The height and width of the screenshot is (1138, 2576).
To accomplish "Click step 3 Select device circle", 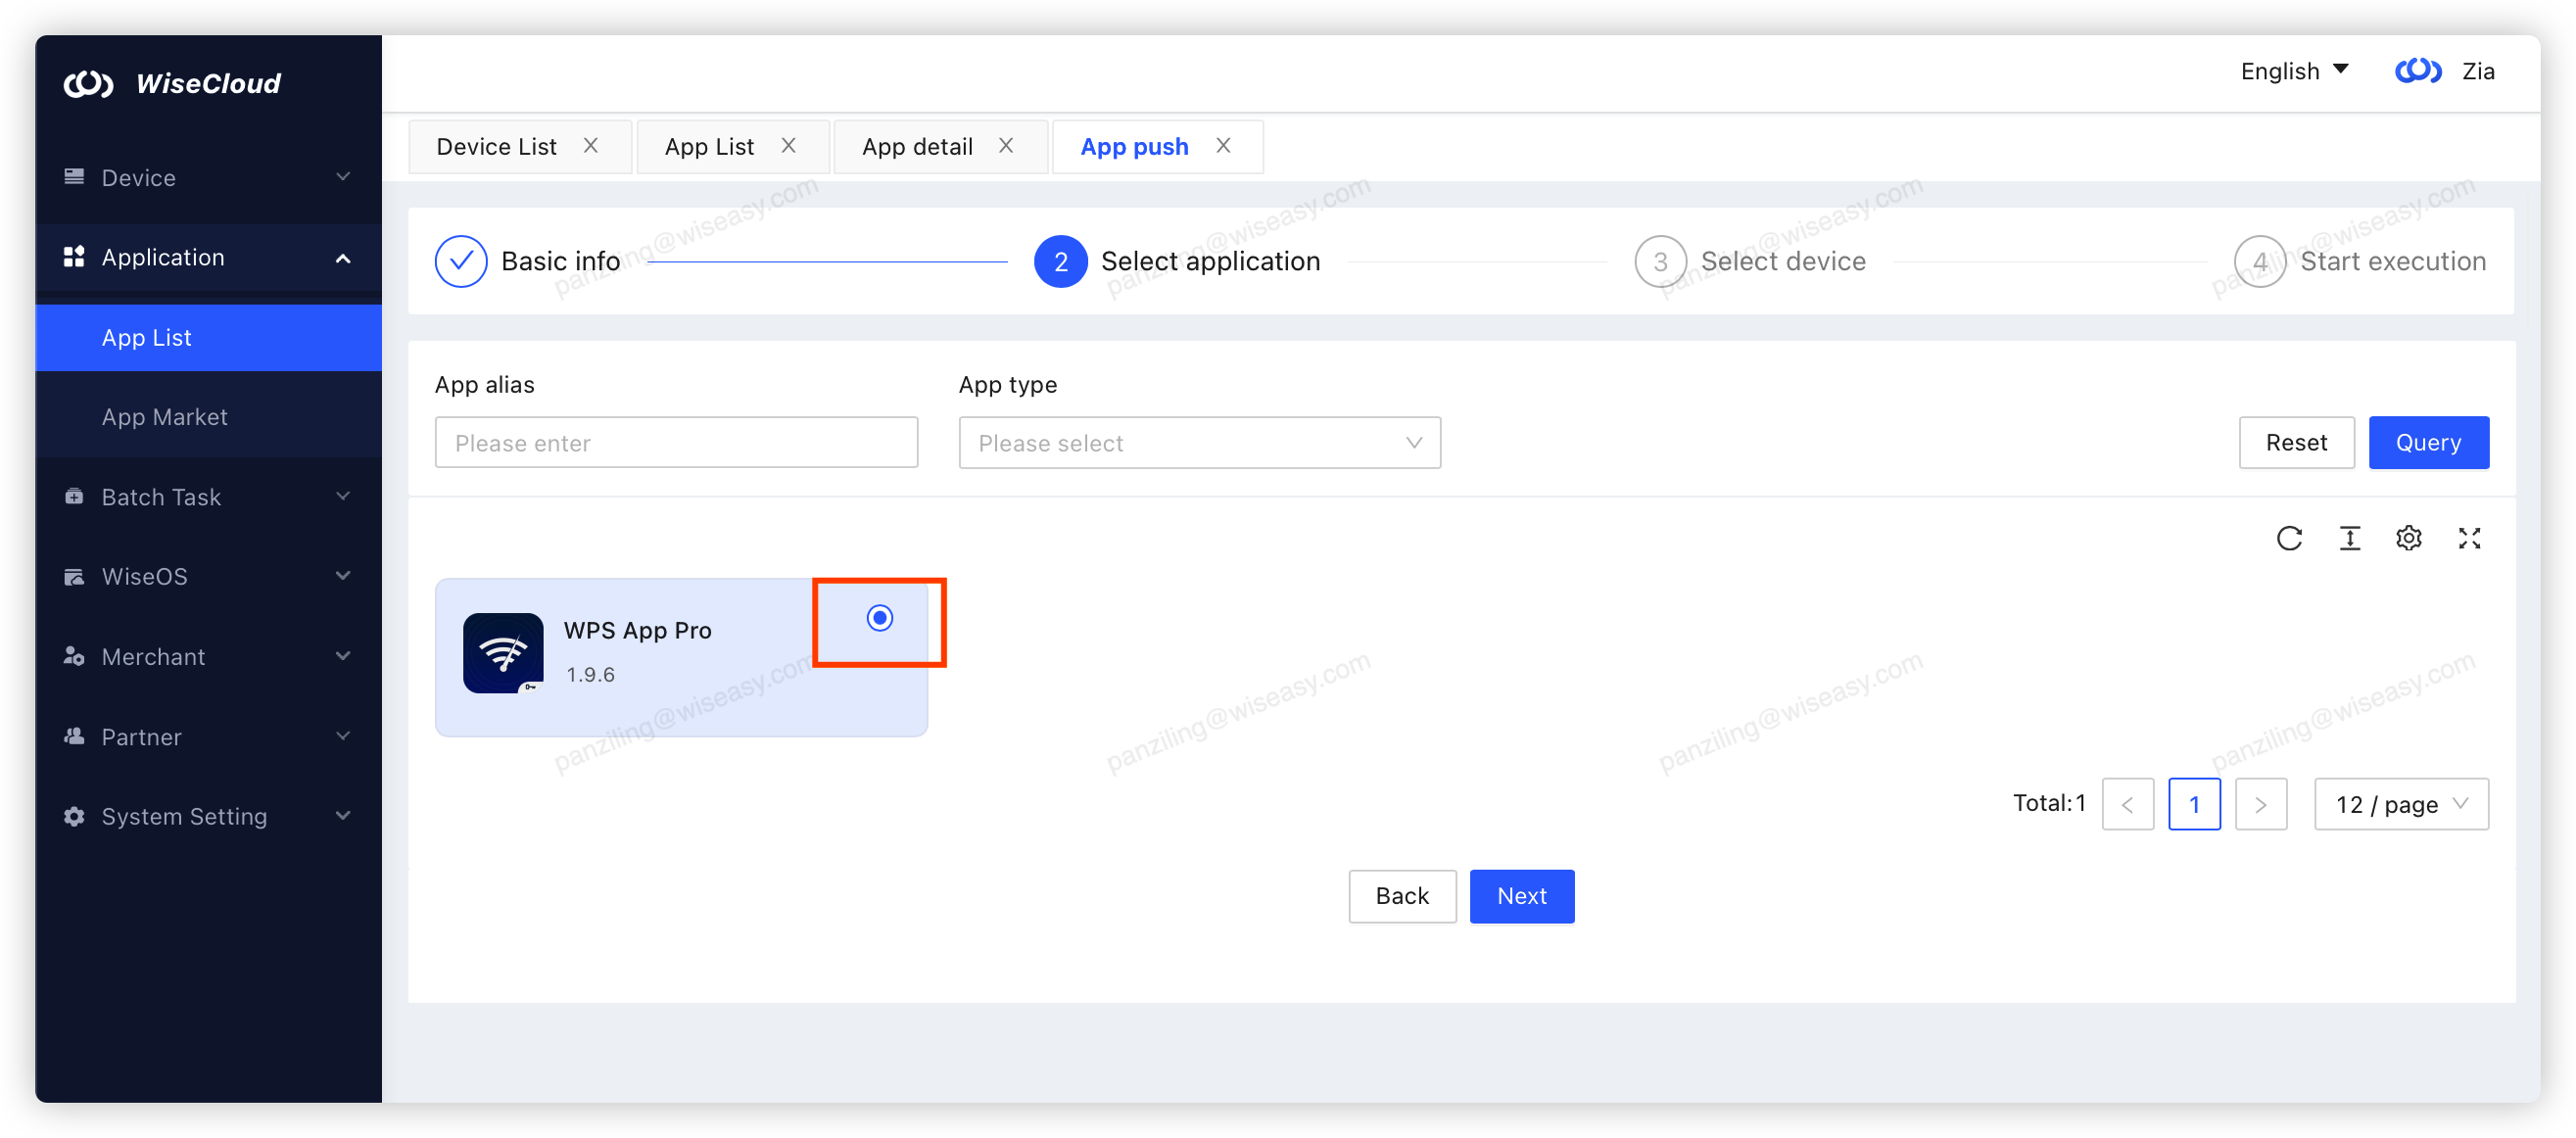I will [1660, 261].
